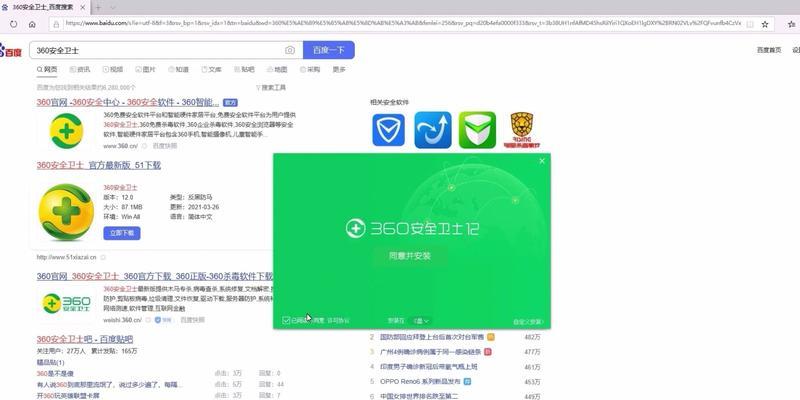Focus the URL address bar
800x400 pixels.
point(403,24)
